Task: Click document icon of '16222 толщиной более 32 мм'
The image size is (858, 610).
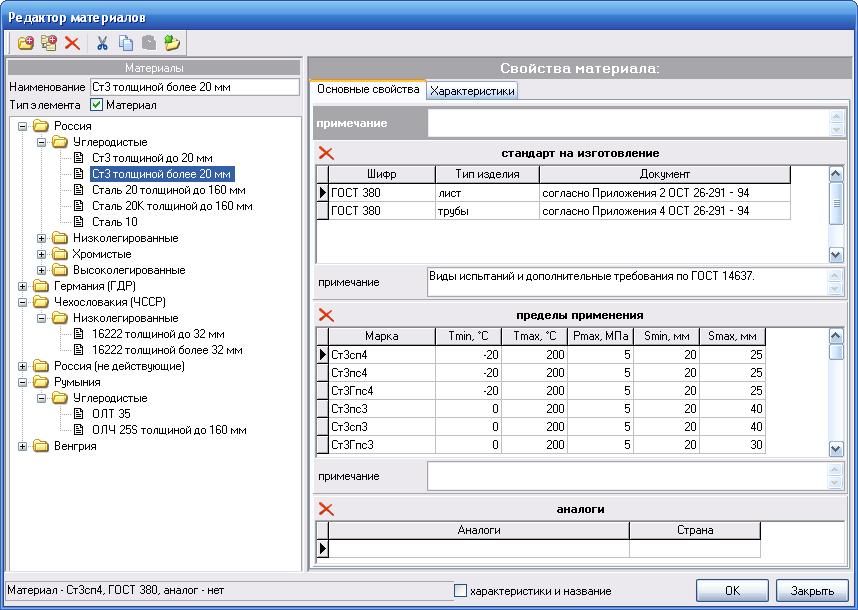Action: (x=79, y=350)
